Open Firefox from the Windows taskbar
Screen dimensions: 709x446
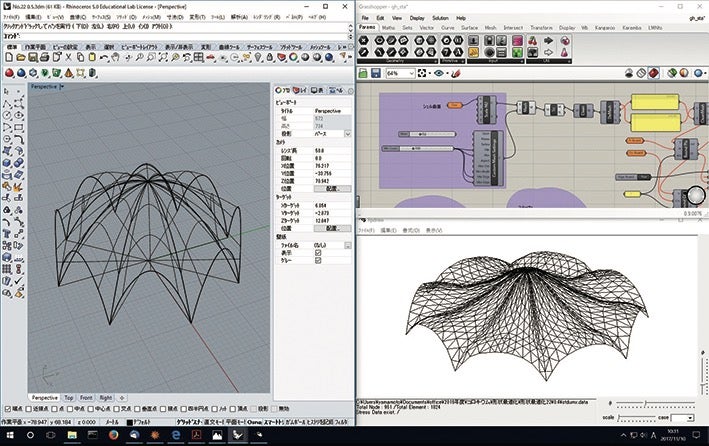pos(113,435)
